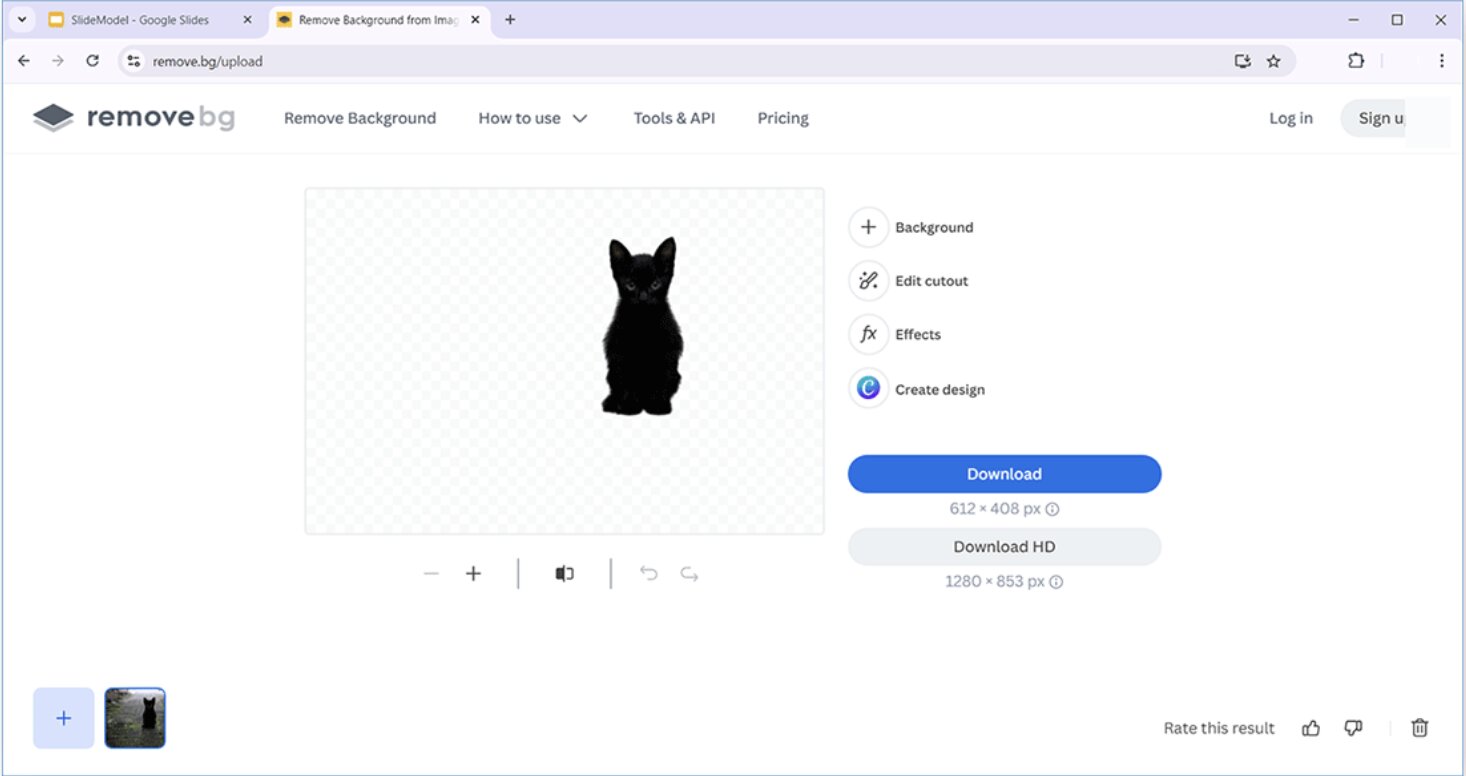This screenshot has width=1466, height=776.
Task: Click the Log in link
Action: coord(1291,118)
